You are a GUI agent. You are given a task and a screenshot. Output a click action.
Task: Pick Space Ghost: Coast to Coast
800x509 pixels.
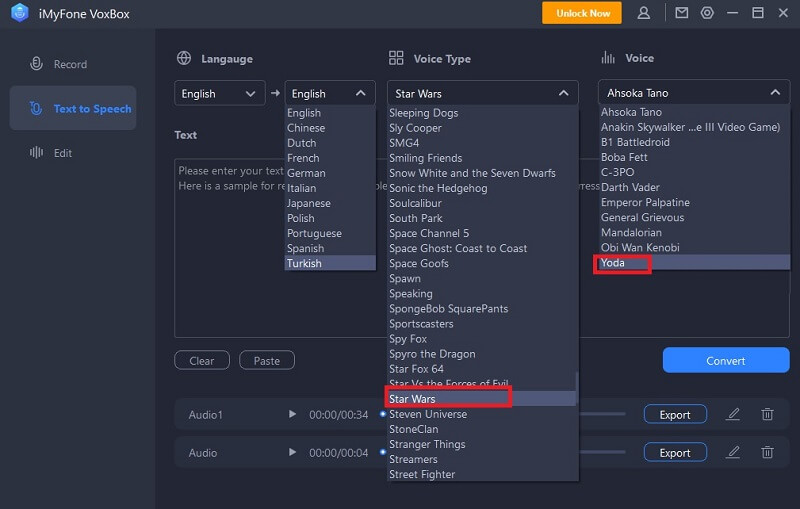(x=482, y=248)
